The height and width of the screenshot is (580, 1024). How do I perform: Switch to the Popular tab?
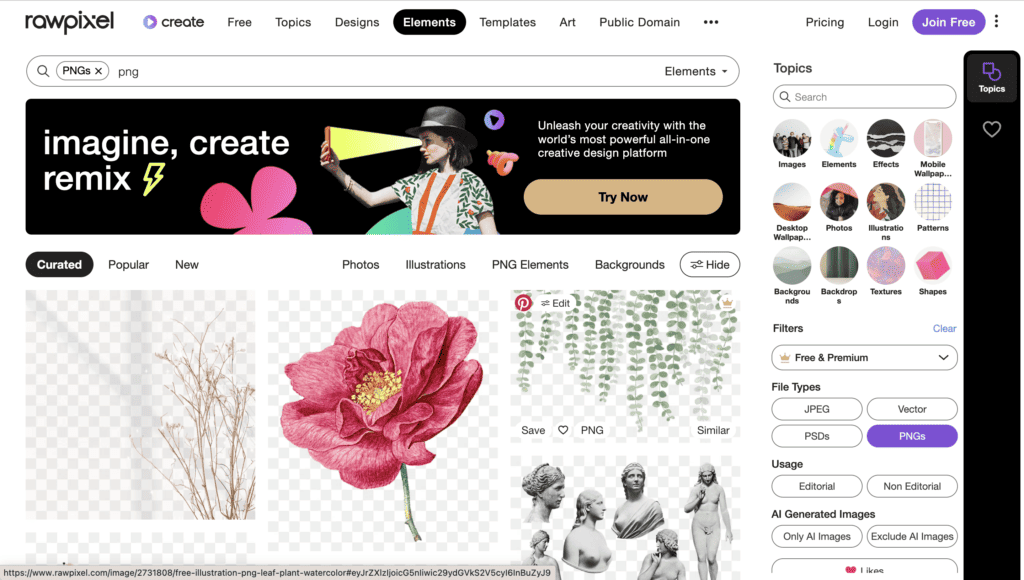coord(129,265)
